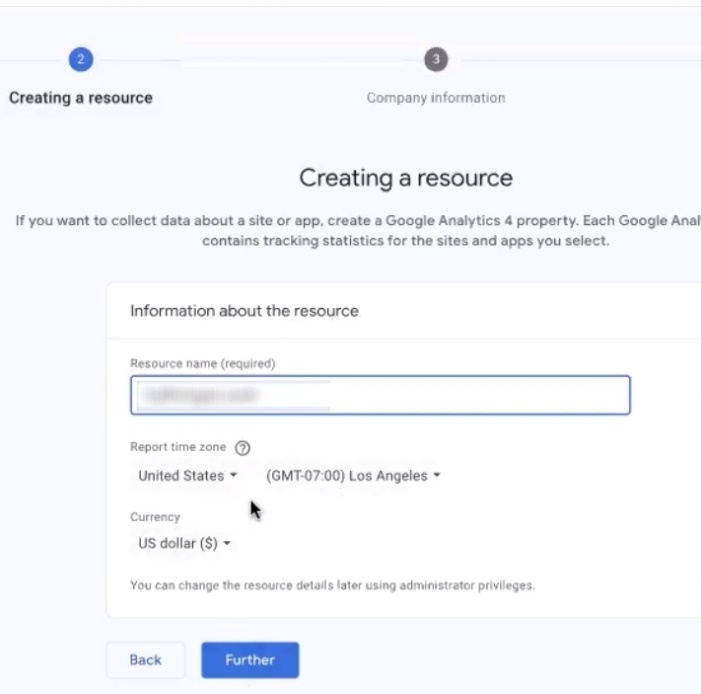Click the 'Resource name (required)' label
The width and height of the screenshot is (701, 694).
202,363
